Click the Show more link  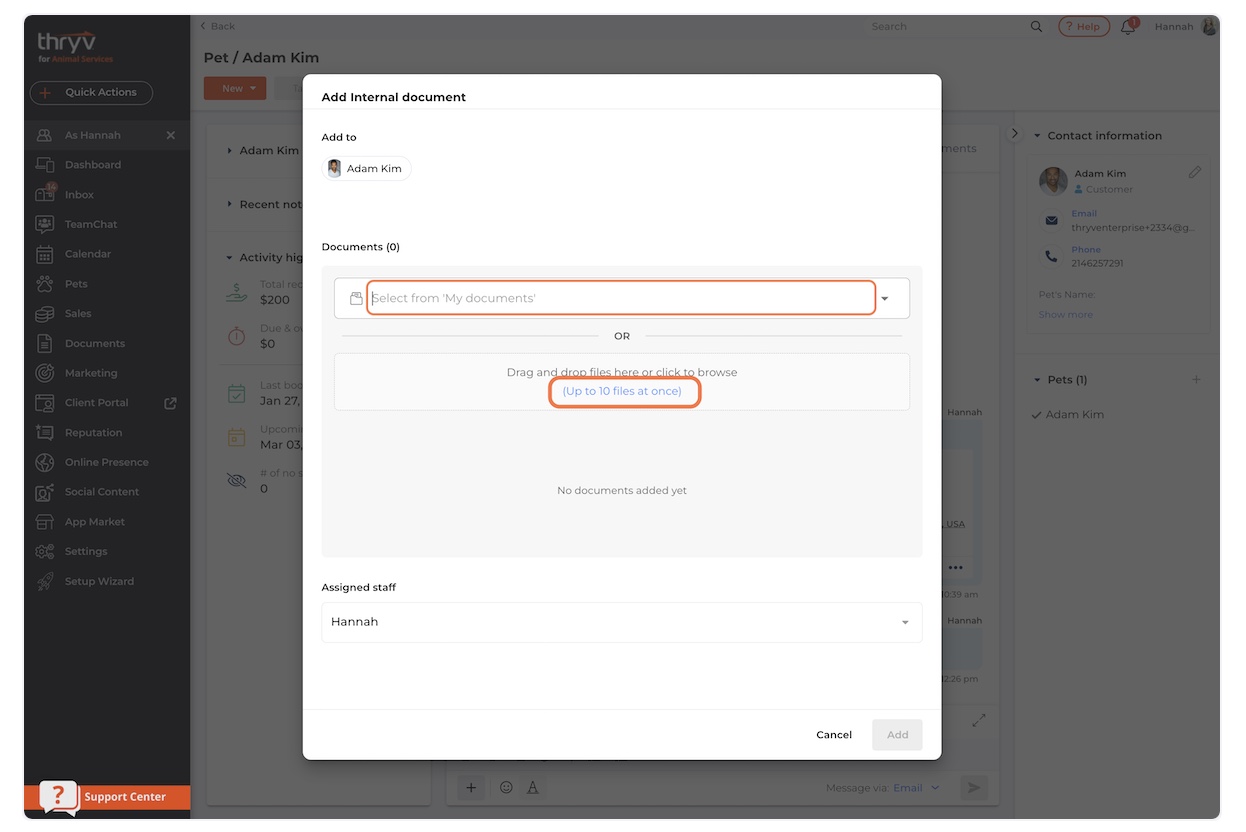[x=1065, y=315]
